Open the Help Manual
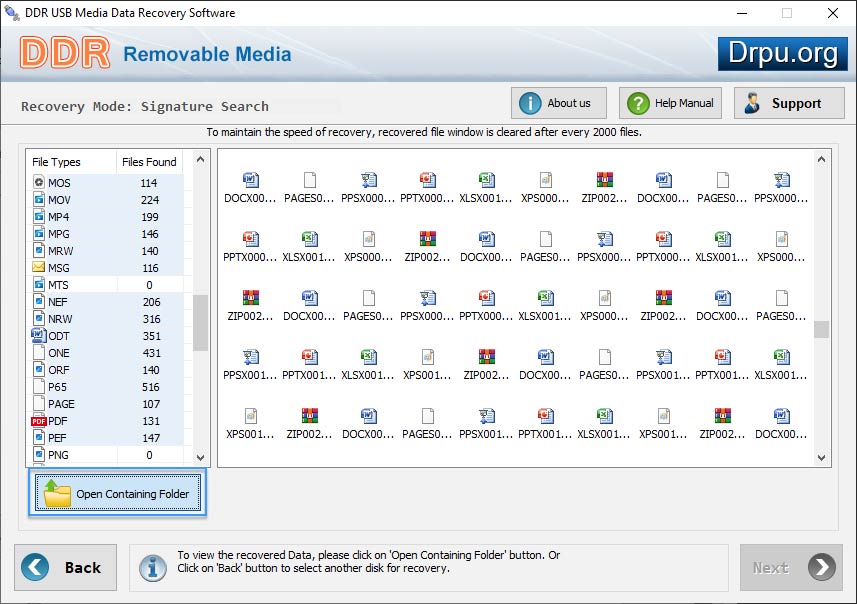Viewport: 857px width, 604px height. point(670,103)
